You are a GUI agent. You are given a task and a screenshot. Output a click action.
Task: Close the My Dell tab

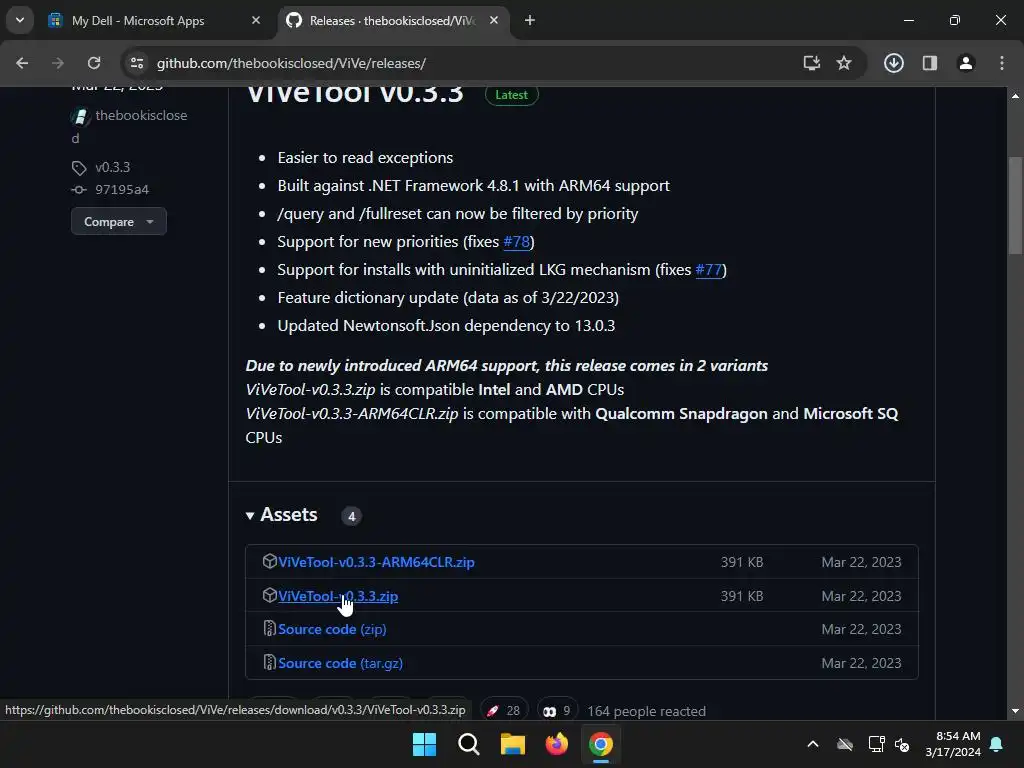(x=256, y=20)
